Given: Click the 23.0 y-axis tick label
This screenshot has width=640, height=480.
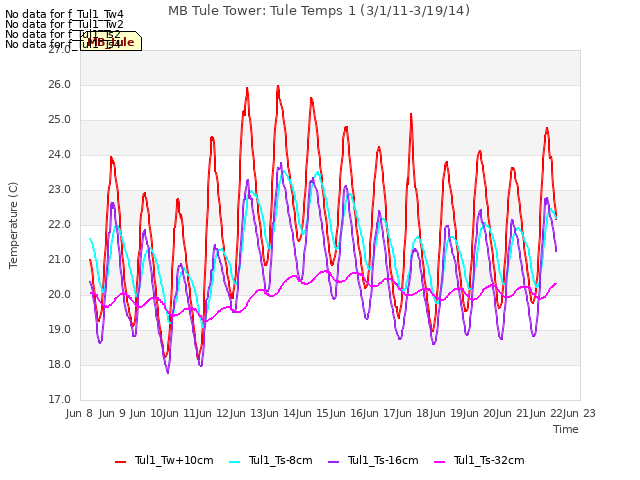Looking at the screenshot, I should pyautogui.click(x=60, y=189).
